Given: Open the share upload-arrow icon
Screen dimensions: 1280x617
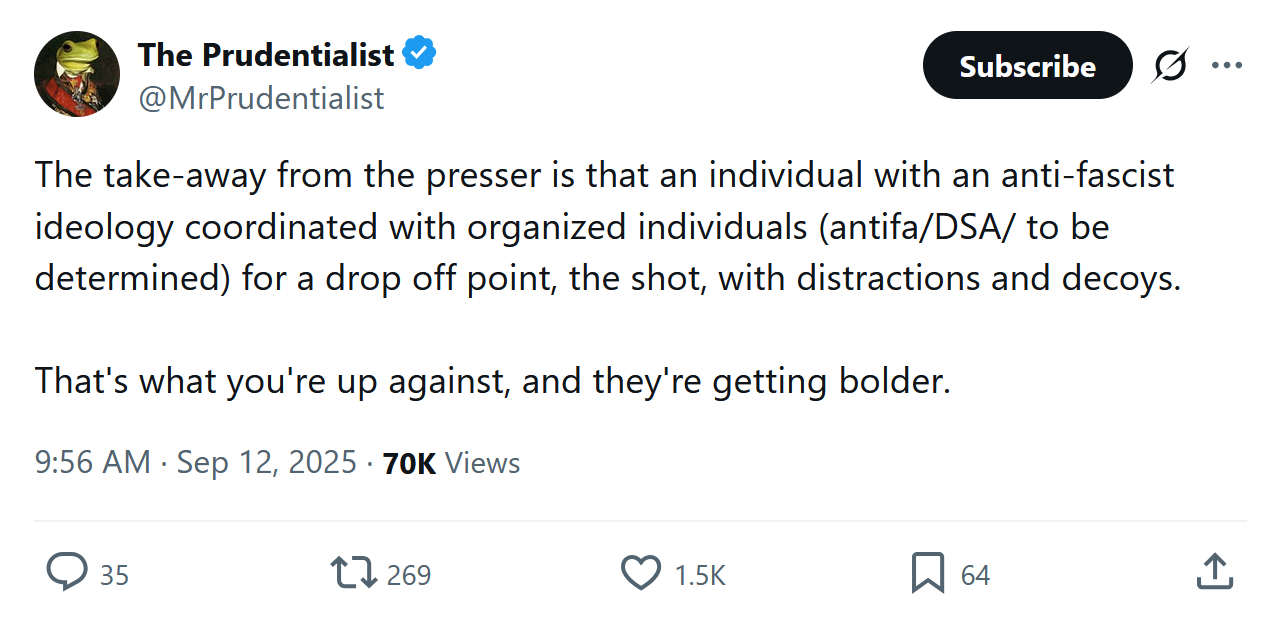Looking at the screenshot, I should [x=1215, y=573].
